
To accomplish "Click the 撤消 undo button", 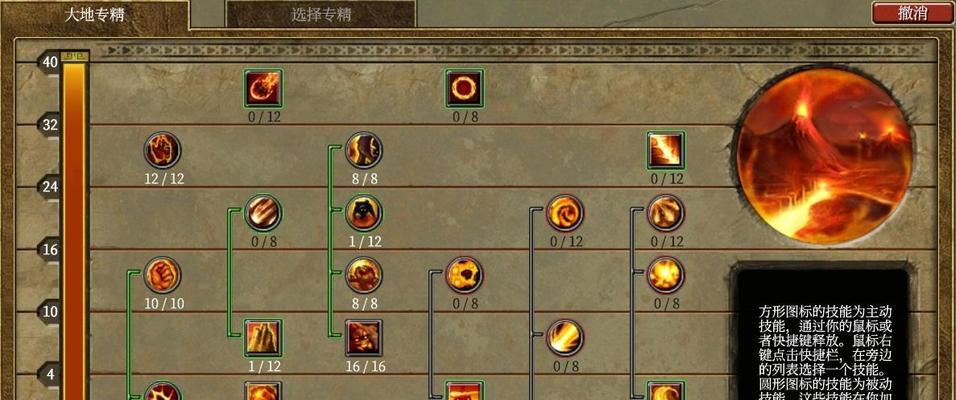I will (x=913, y=13).
